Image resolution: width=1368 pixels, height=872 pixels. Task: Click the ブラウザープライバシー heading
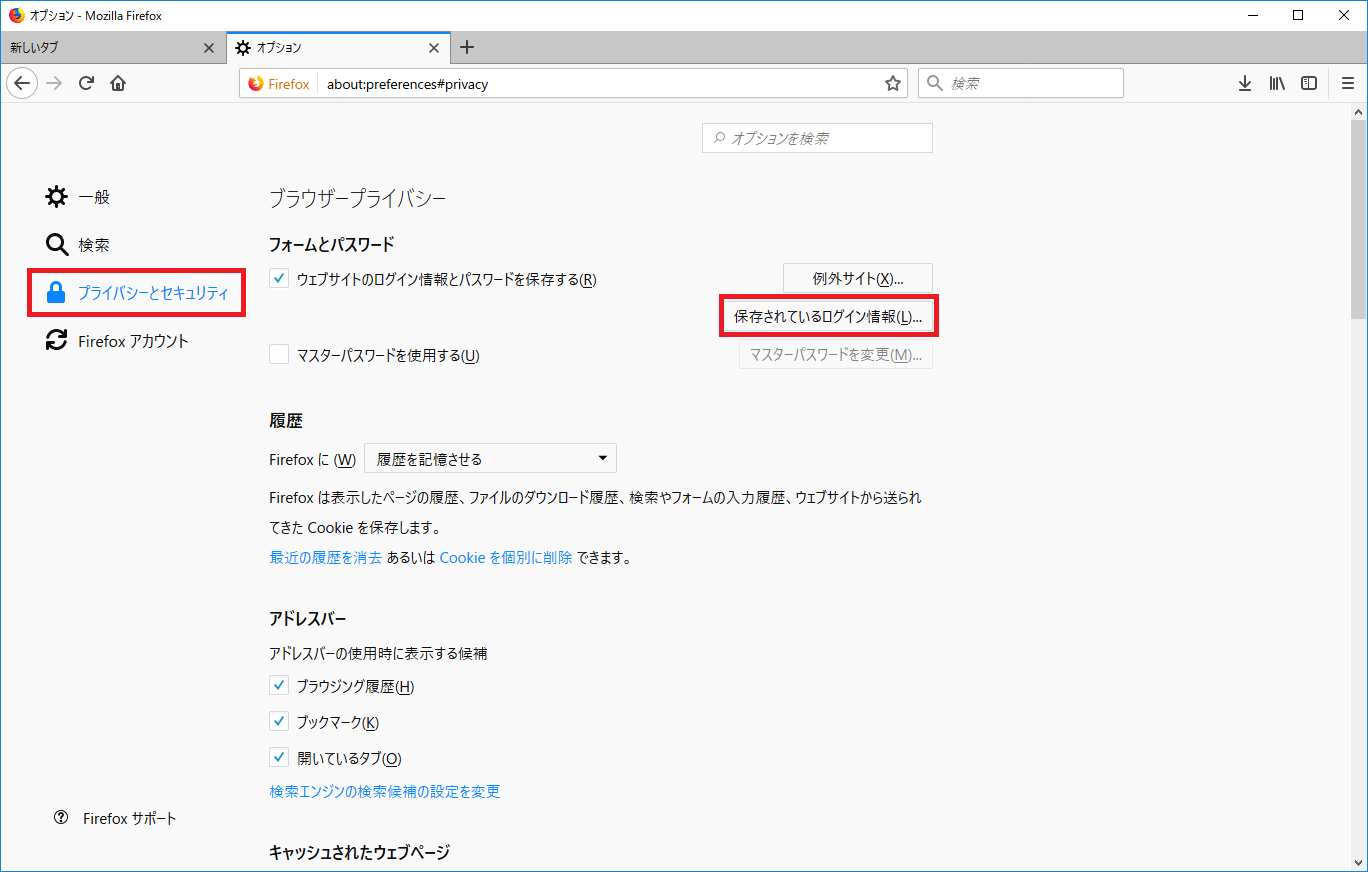tap(358, 198)
